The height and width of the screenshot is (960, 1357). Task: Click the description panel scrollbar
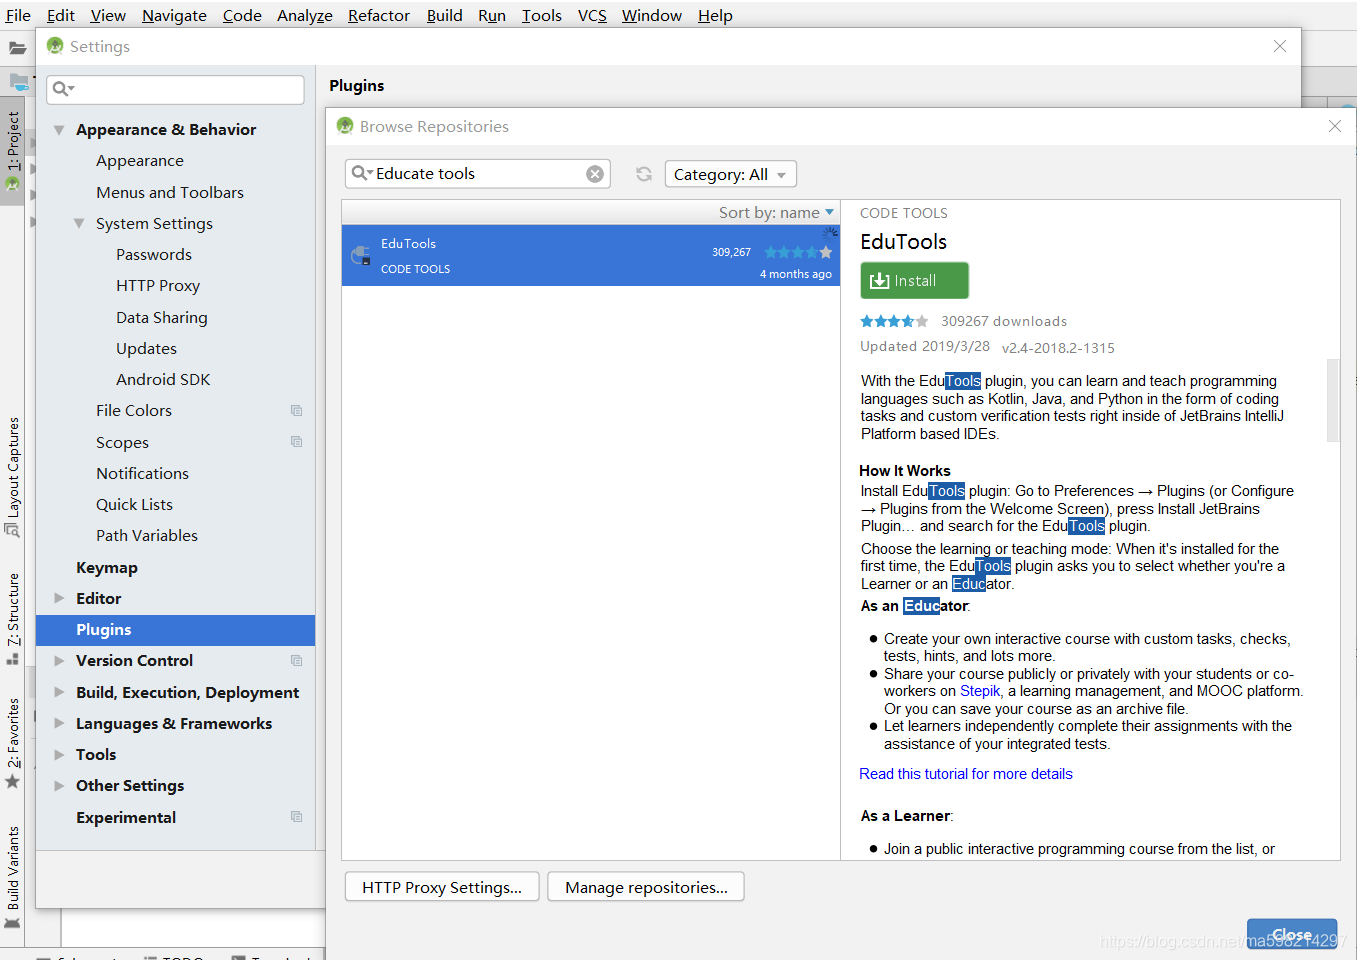tap(1332, 400)
